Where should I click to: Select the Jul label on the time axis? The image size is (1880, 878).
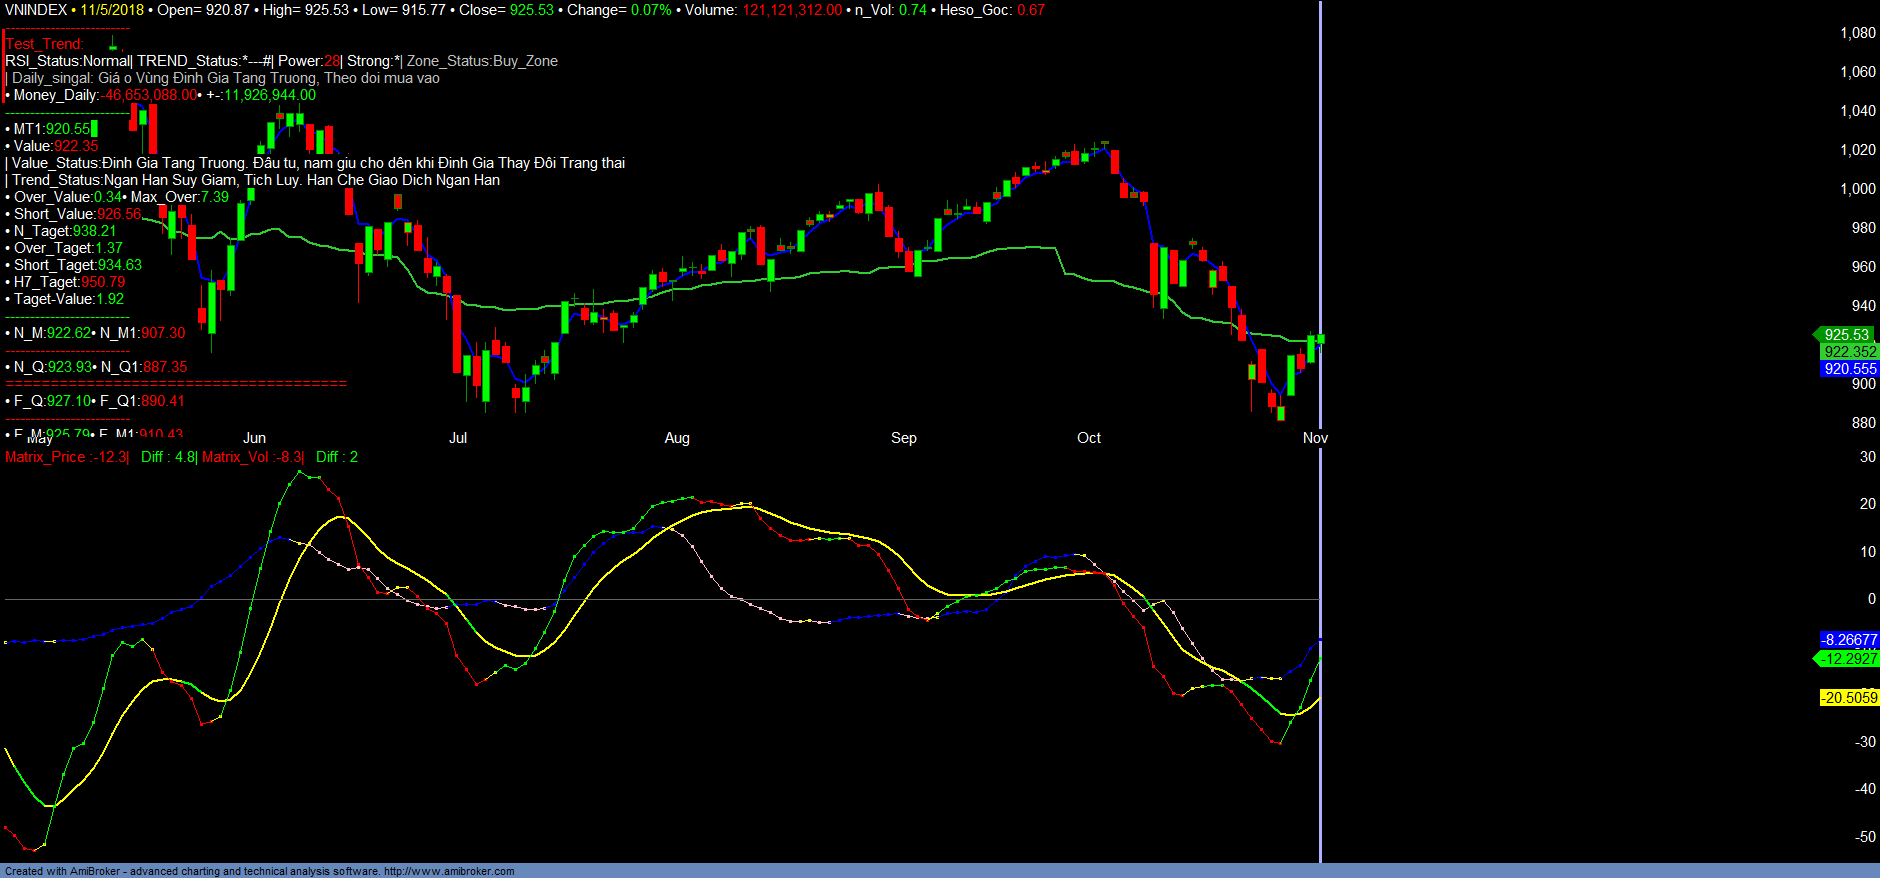click(x=457, y=438)
